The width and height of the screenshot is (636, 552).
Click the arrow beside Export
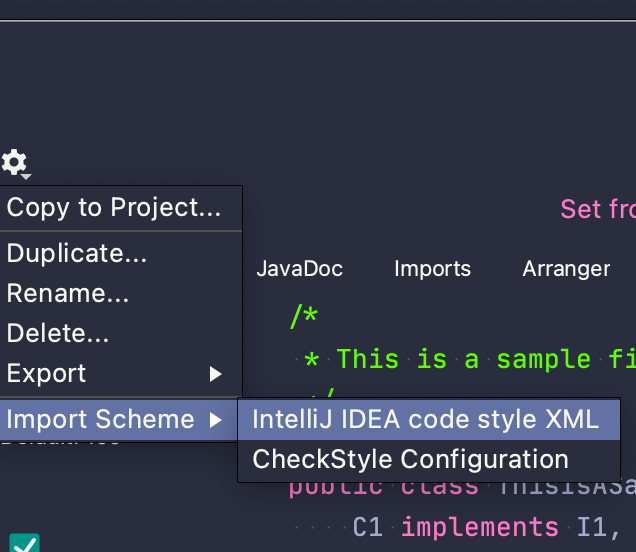pos(215,374)
